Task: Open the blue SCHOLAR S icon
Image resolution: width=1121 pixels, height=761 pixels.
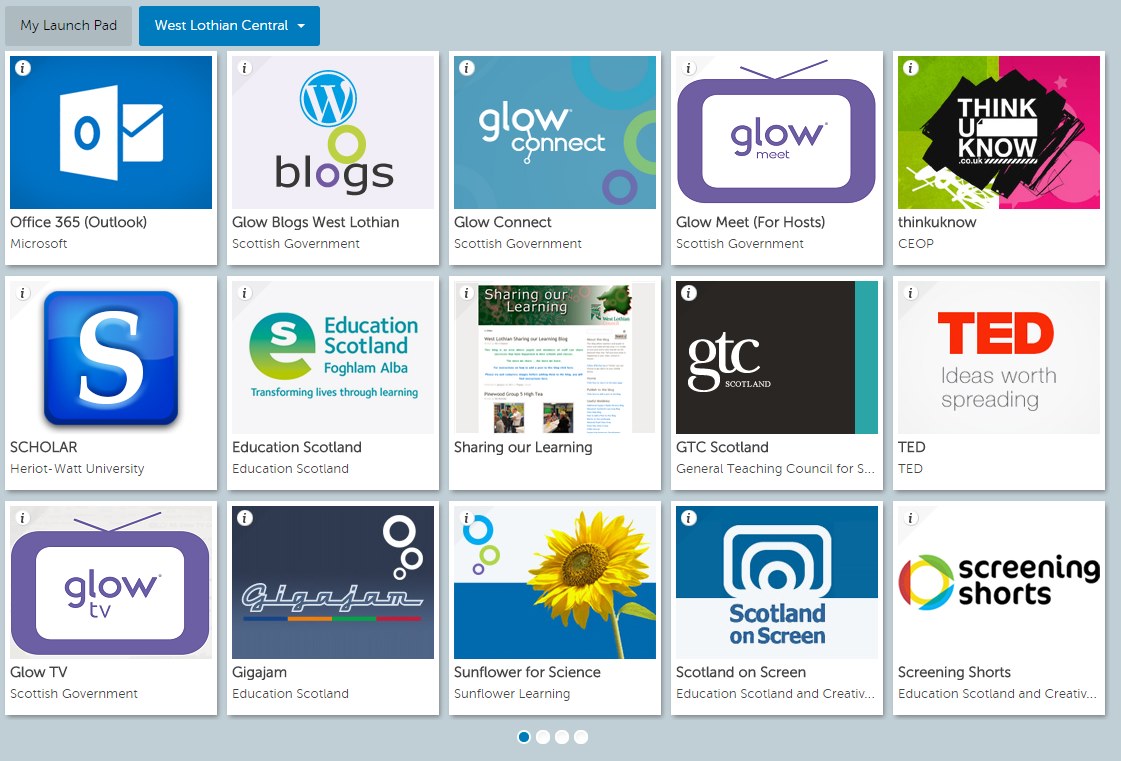Action: tap(111, 358)
